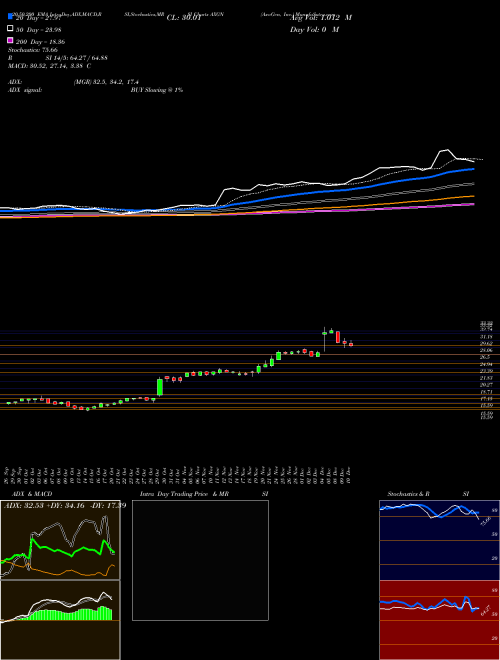This screenshot has height=660, width=500.
Task: Click the white 50 Day legend swatch
Action: click(x=10, y=29)
